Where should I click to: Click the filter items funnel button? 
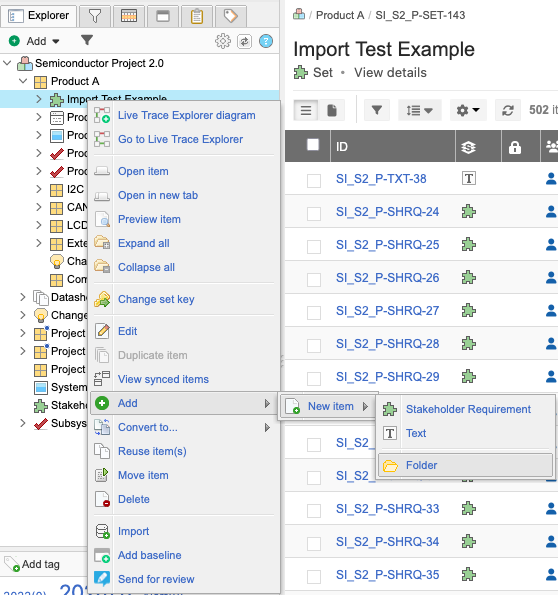click(377, 110)
